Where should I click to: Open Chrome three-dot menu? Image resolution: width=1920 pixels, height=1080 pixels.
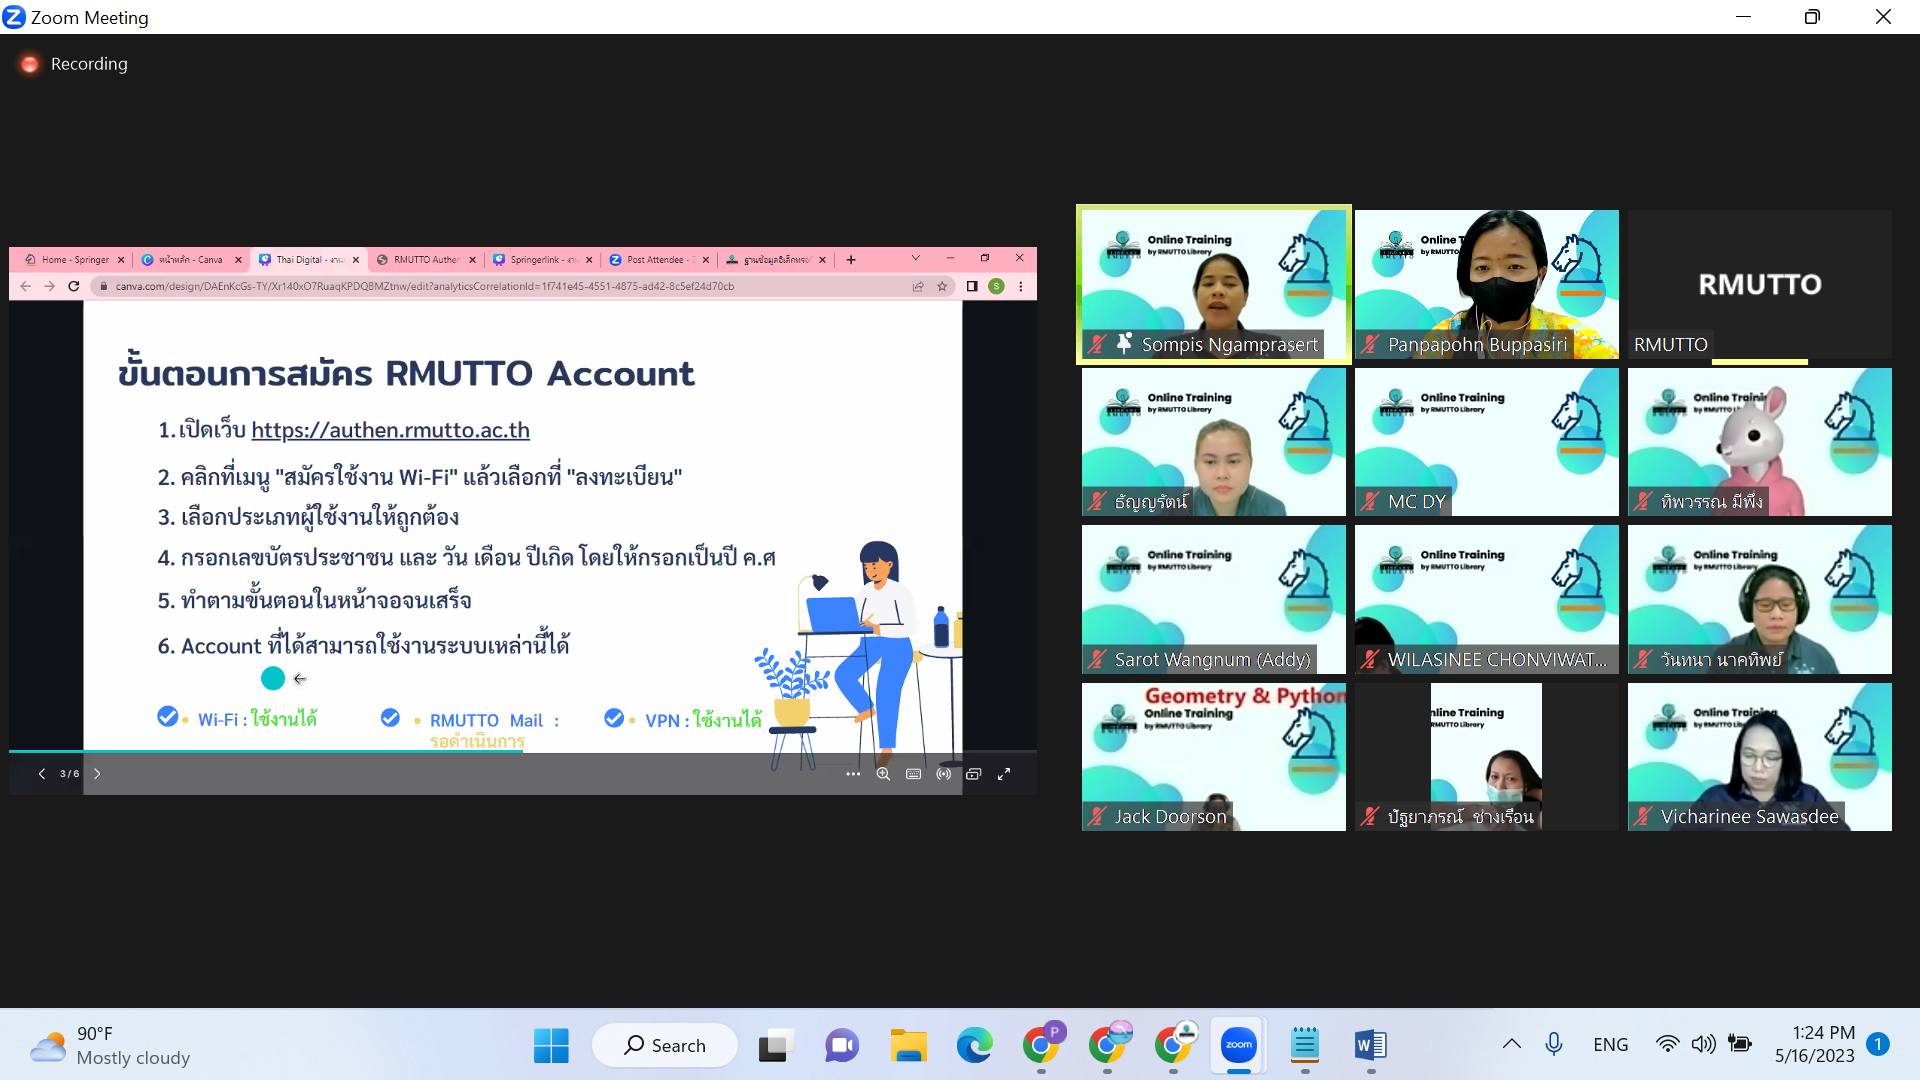click(x=1020, y=286)
